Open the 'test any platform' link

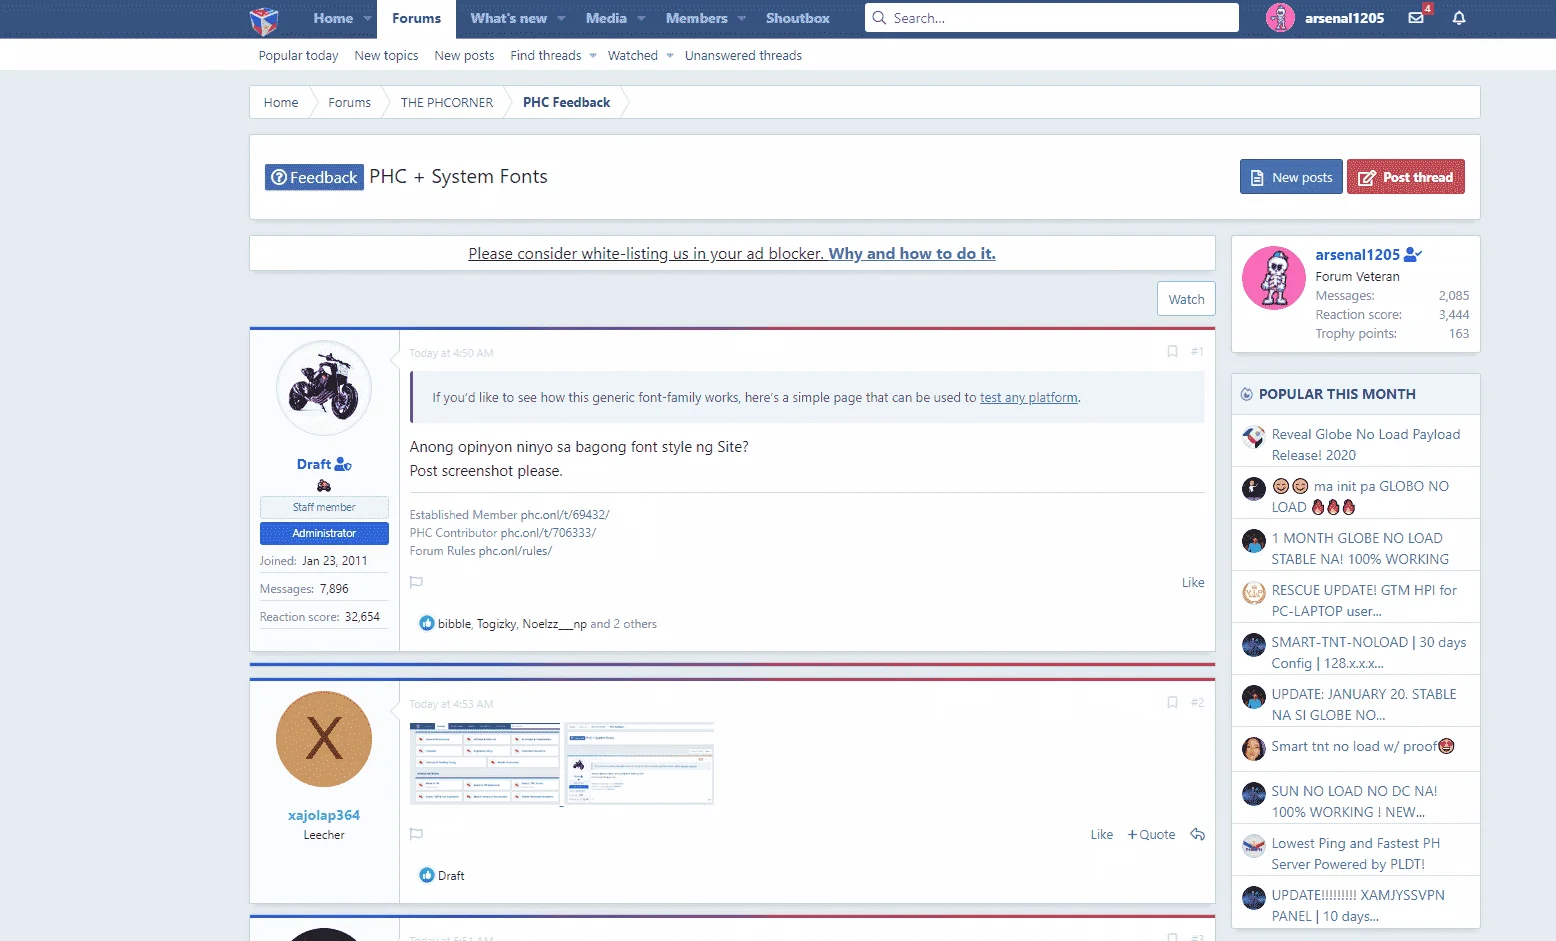click(x=1029, y=398)
